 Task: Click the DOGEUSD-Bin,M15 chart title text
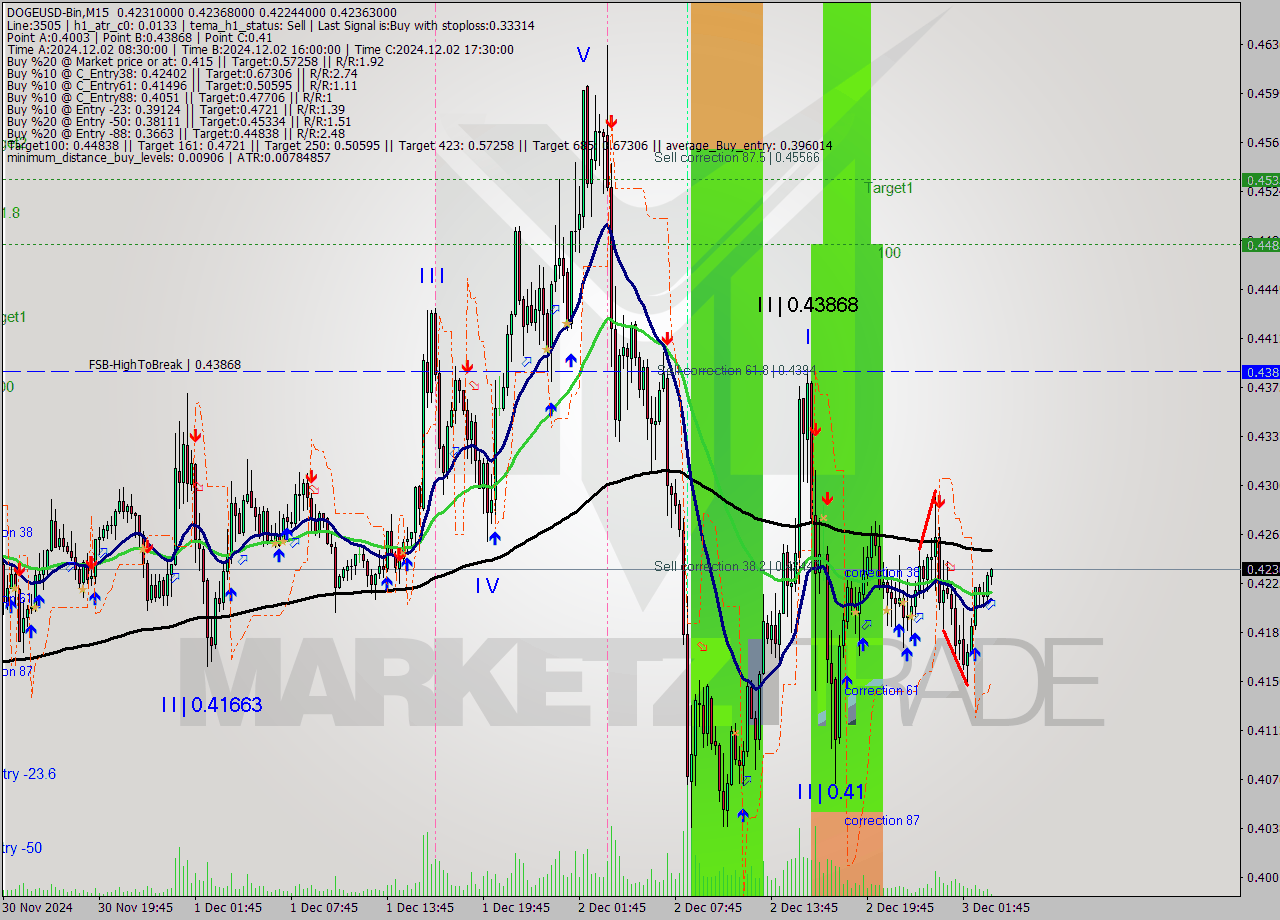pos(56,12)
